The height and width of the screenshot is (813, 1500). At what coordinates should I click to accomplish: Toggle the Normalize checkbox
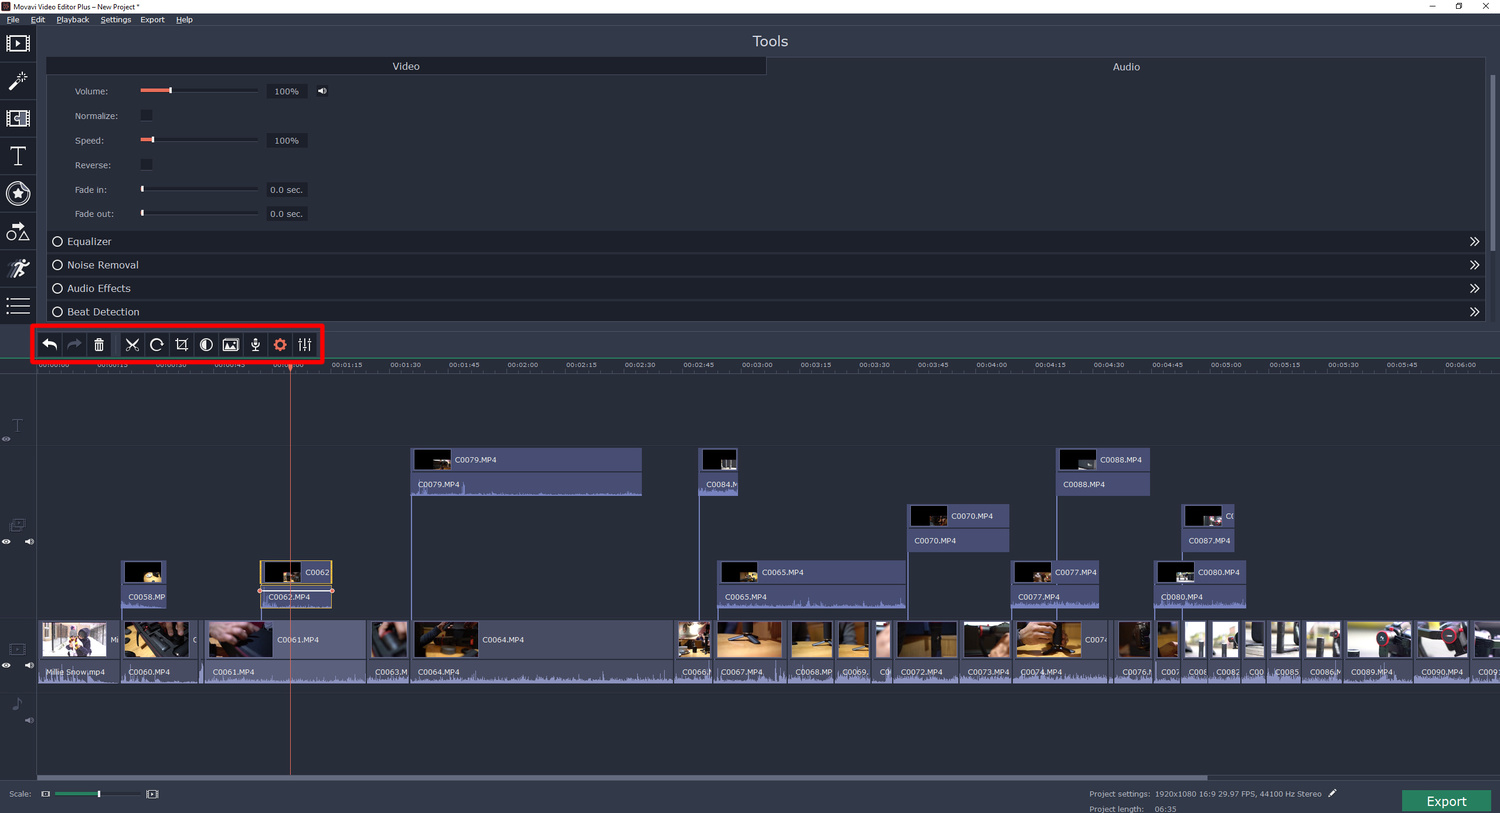click(x=147, y=115)
